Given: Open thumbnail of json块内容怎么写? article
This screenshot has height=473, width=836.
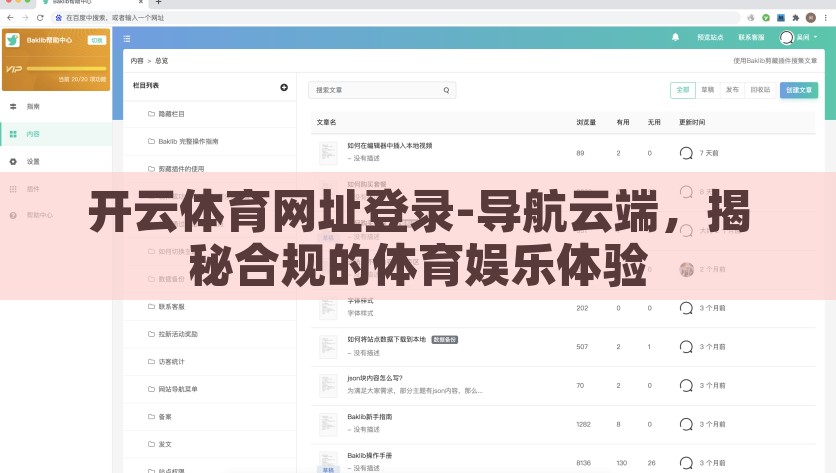Looking at the screenshot, I should tap(328, 386).
